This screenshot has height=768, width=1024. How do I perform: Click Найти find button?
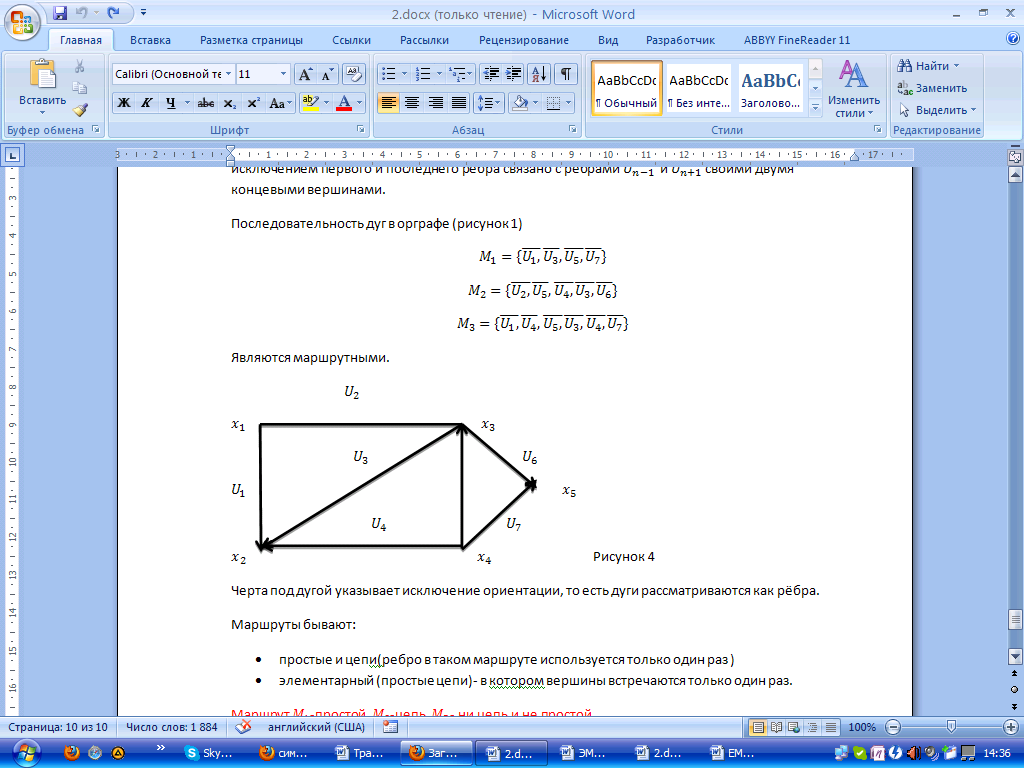[x=929, y=66]
